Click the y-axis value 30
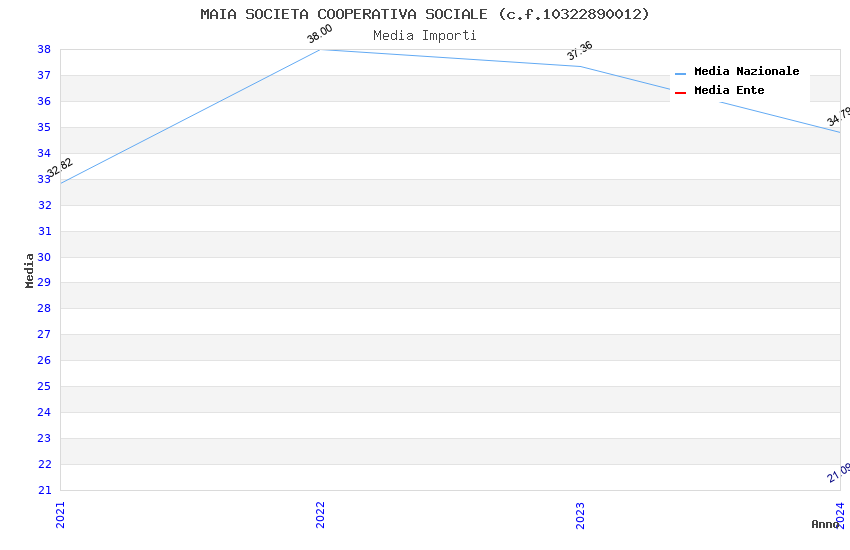Viewport: 850px width, 550px height. pos(44,257)
